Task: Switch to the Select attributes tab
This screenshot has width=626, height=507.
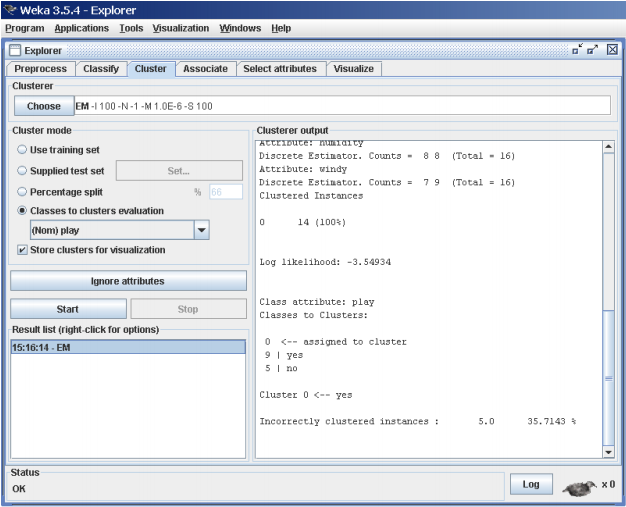Action: pyautogui.click(x=280, y=69)
